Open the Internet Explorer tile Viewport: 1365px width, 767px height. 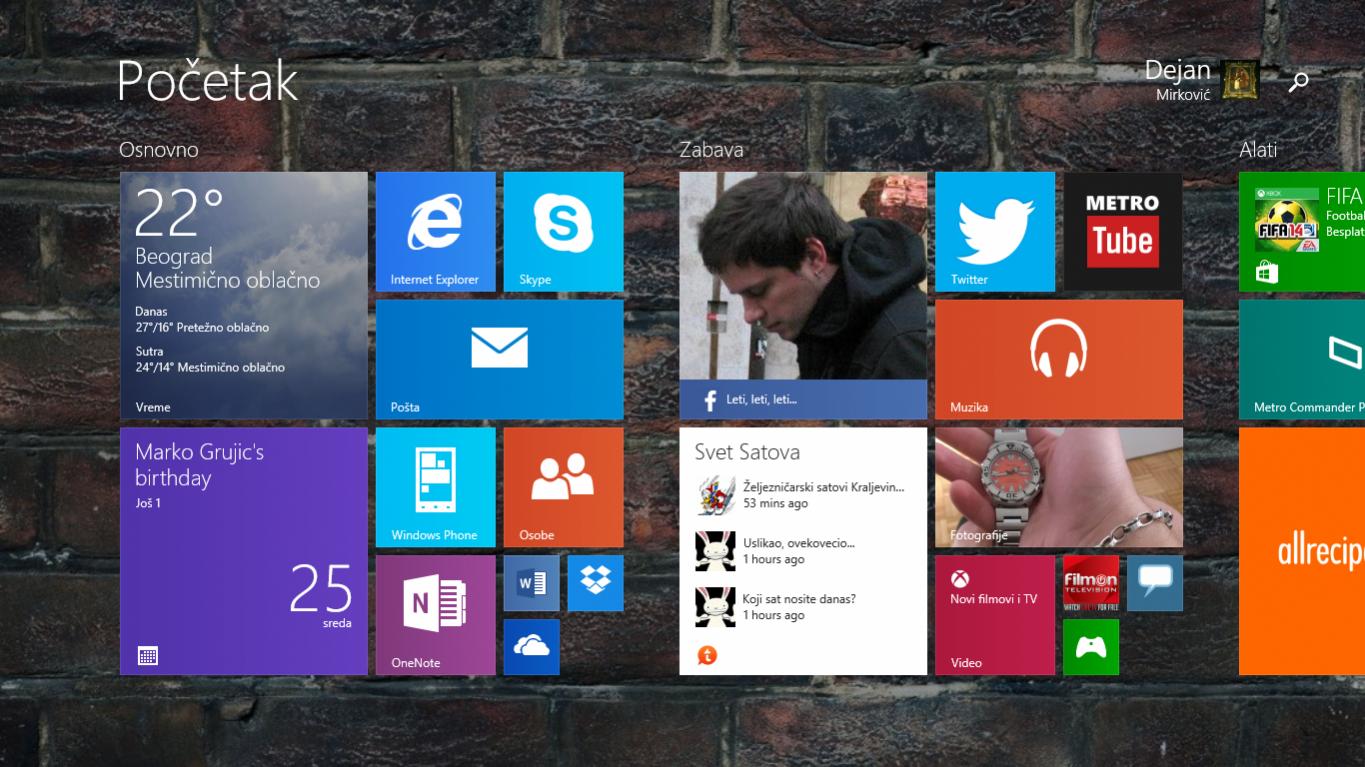point(435,231)
